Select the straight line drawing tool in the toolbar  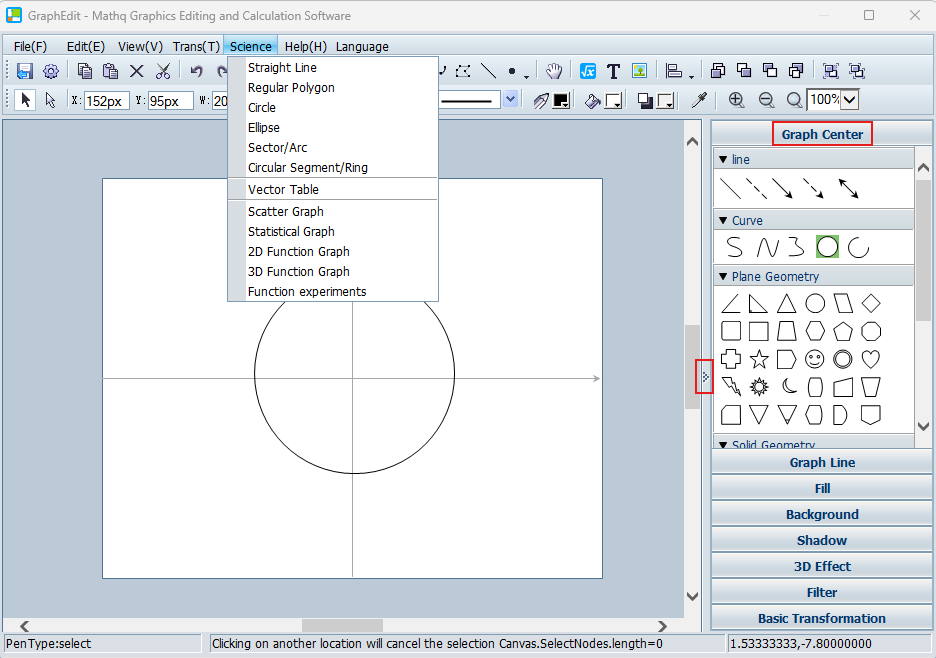pyautogui.click(x=488, y=71)
